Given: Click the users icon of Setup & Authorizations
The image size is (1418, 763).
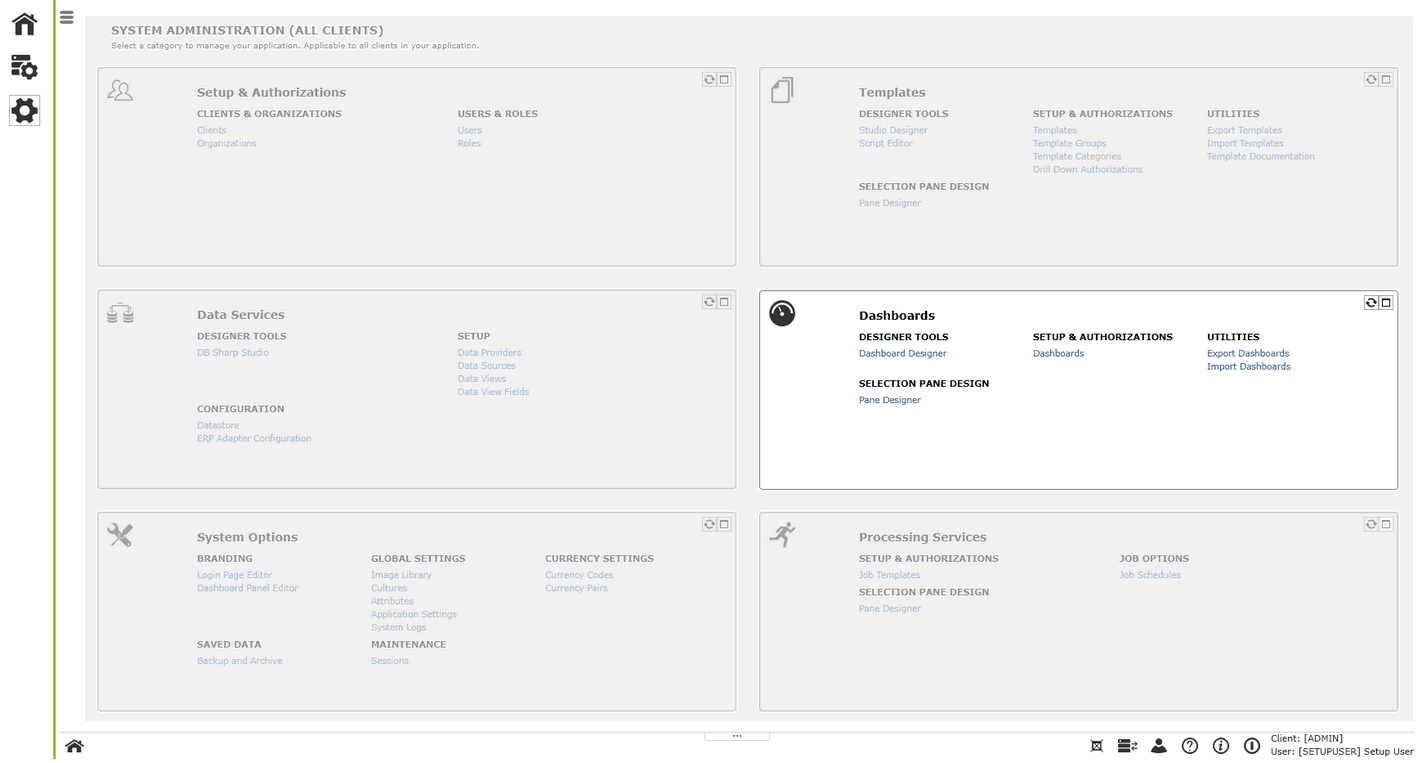Looking at the screenshot, I should pyautogui.click(x=120, y=91).
